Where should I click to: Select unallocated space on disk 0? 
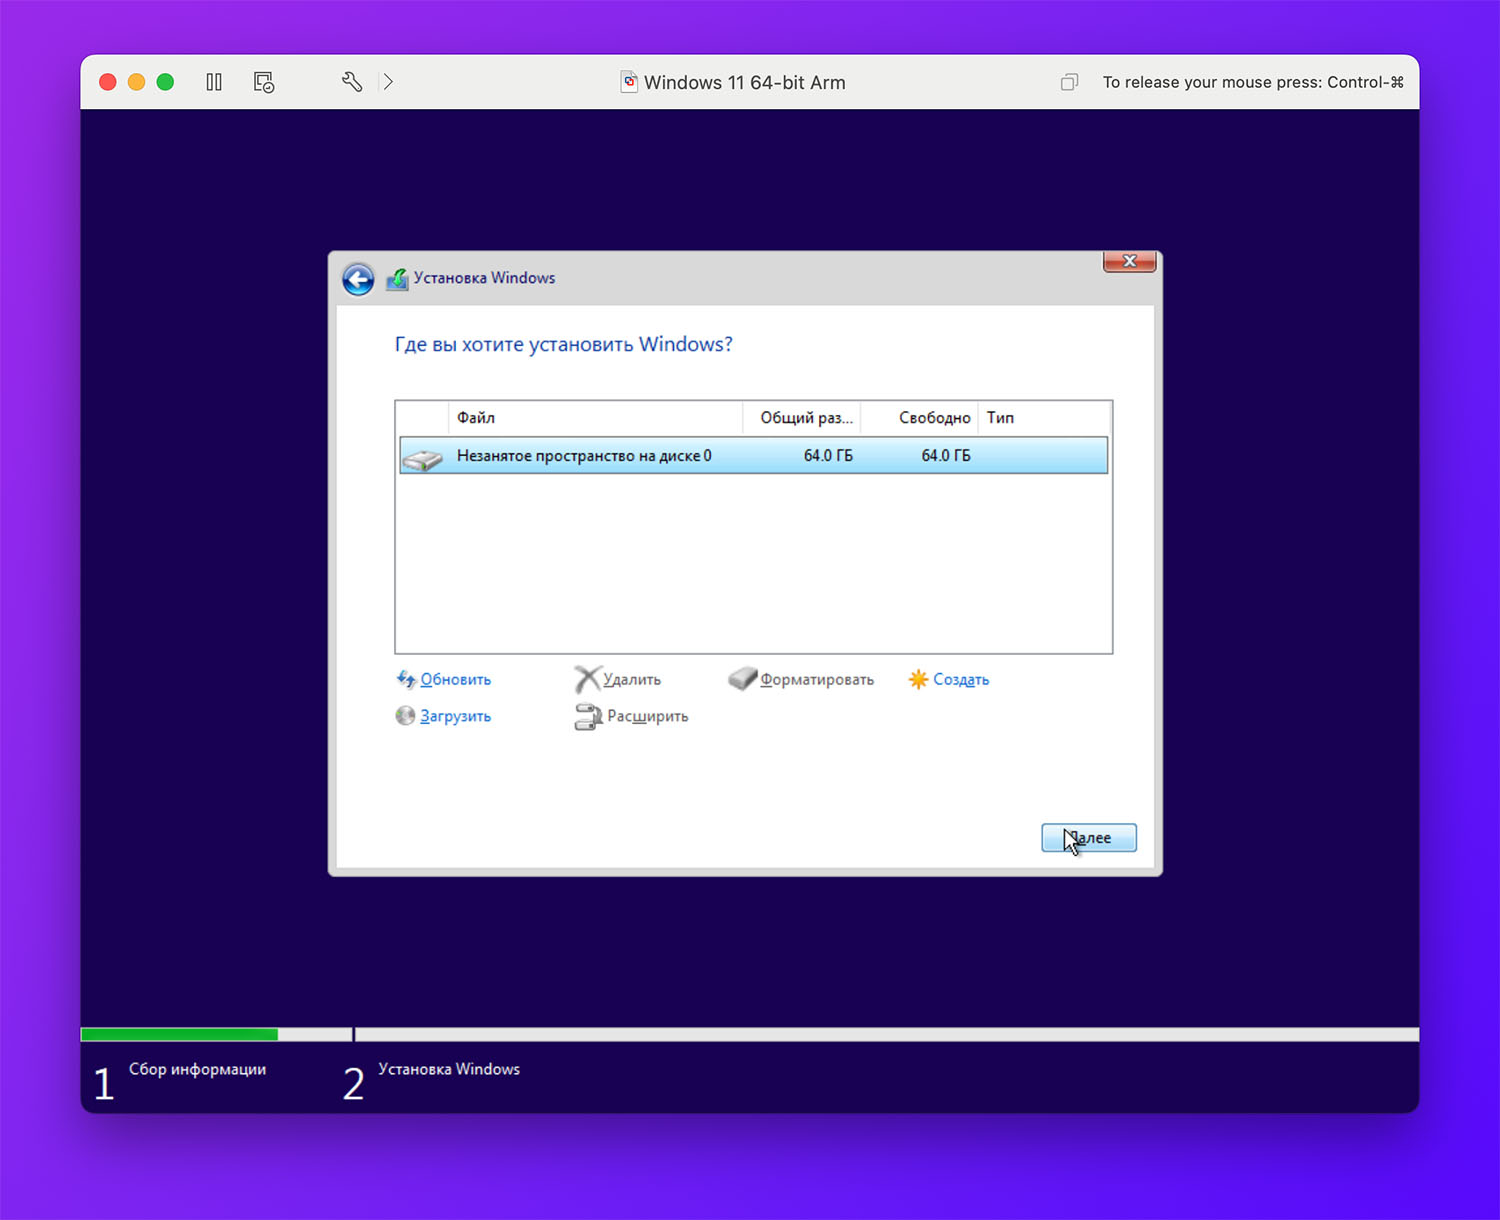click(584, 456)
